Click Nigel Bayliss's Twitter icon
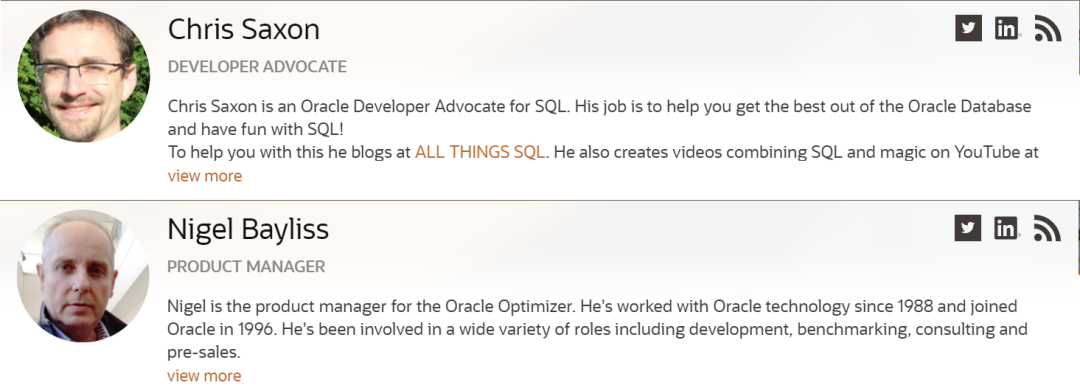Screen dimensions: 1080x391 click(x=968, y=228)
